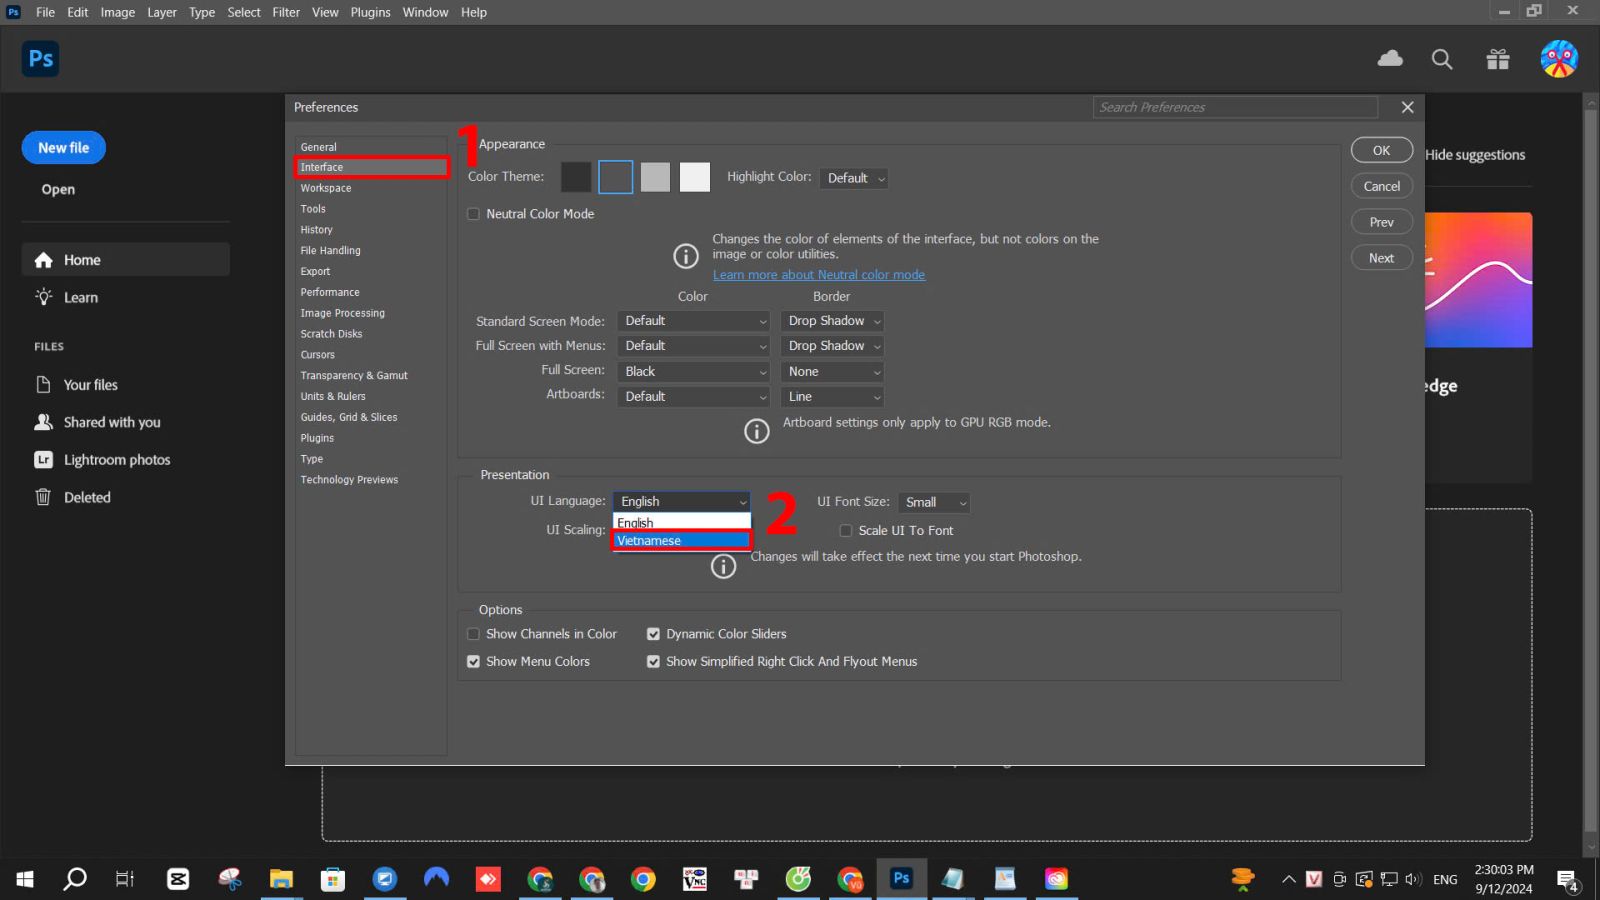This screenshot has height=900, width=1600.
Task: Open Artboards border dropdown set to Line
Action: click(833, 397)
